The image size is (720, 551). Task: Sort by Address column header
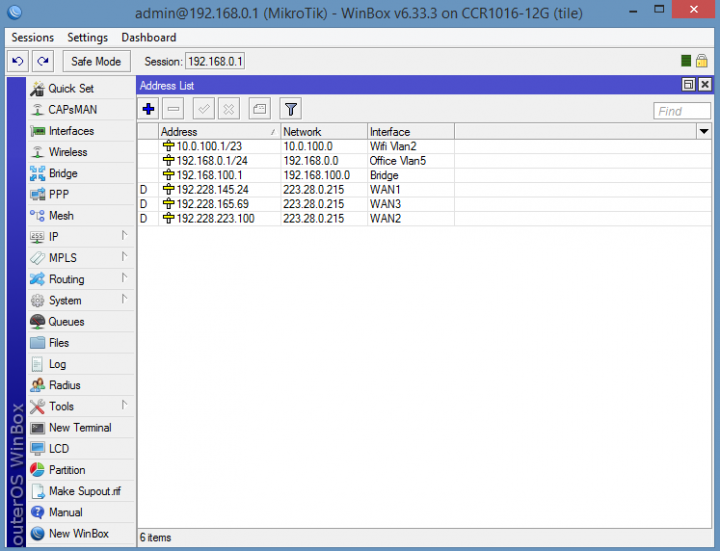tap(219, 132)
